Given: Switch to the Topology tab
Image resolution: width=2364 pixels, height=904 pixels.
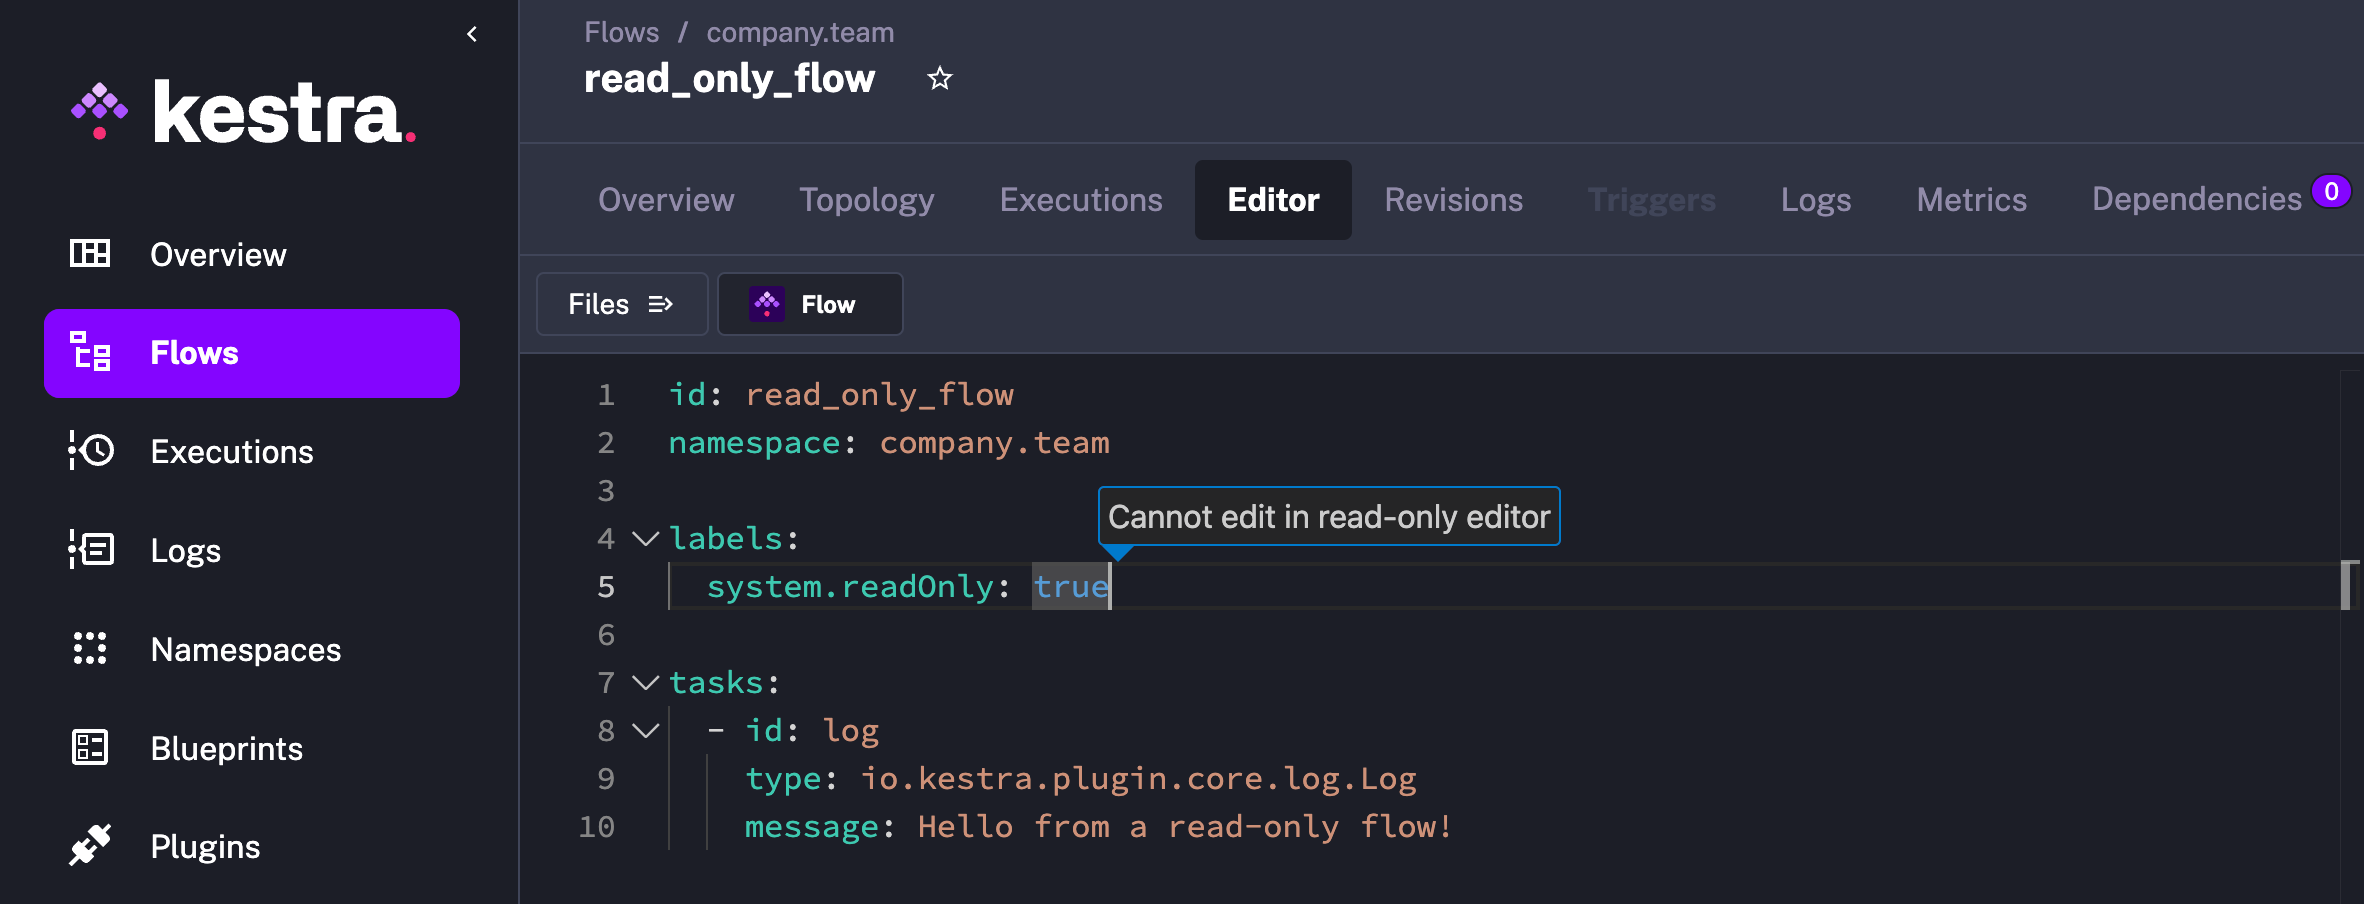Looking at the screenshot, I should coord(866,200).
